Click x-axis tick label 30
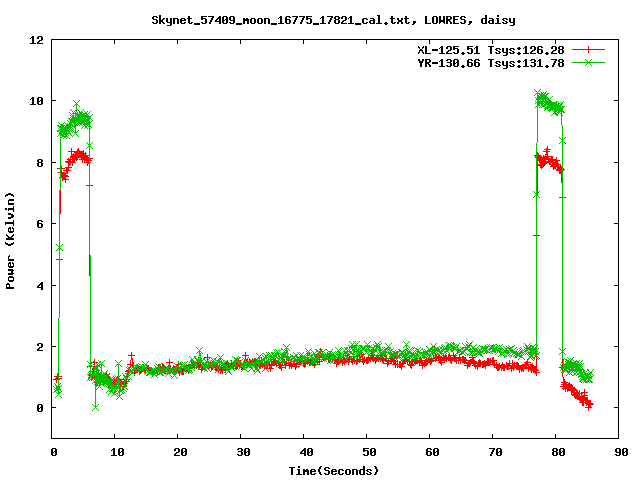640x480 pixels. point(243,452)
